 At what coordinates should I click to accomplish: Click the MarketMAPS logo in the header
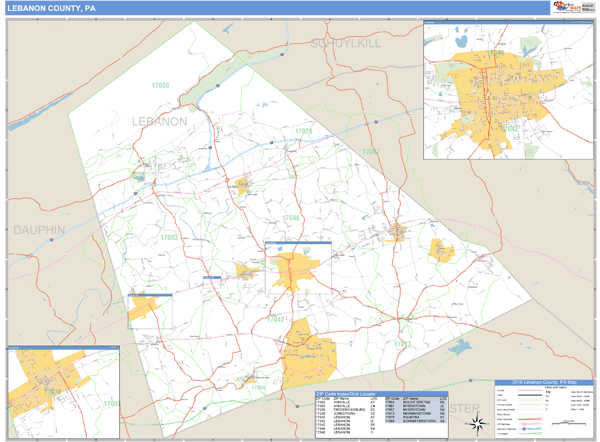click(567, 7)
